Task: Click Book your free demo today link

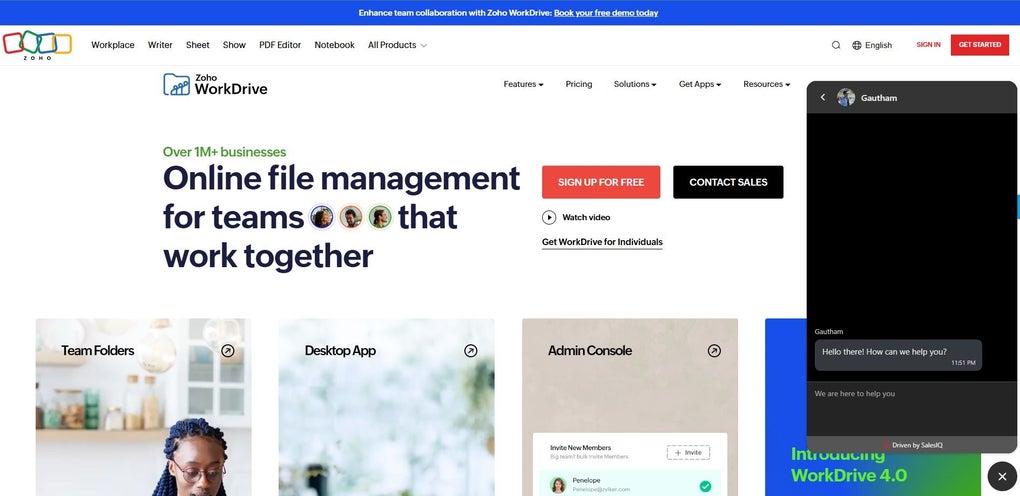Action: coord(606,13)
